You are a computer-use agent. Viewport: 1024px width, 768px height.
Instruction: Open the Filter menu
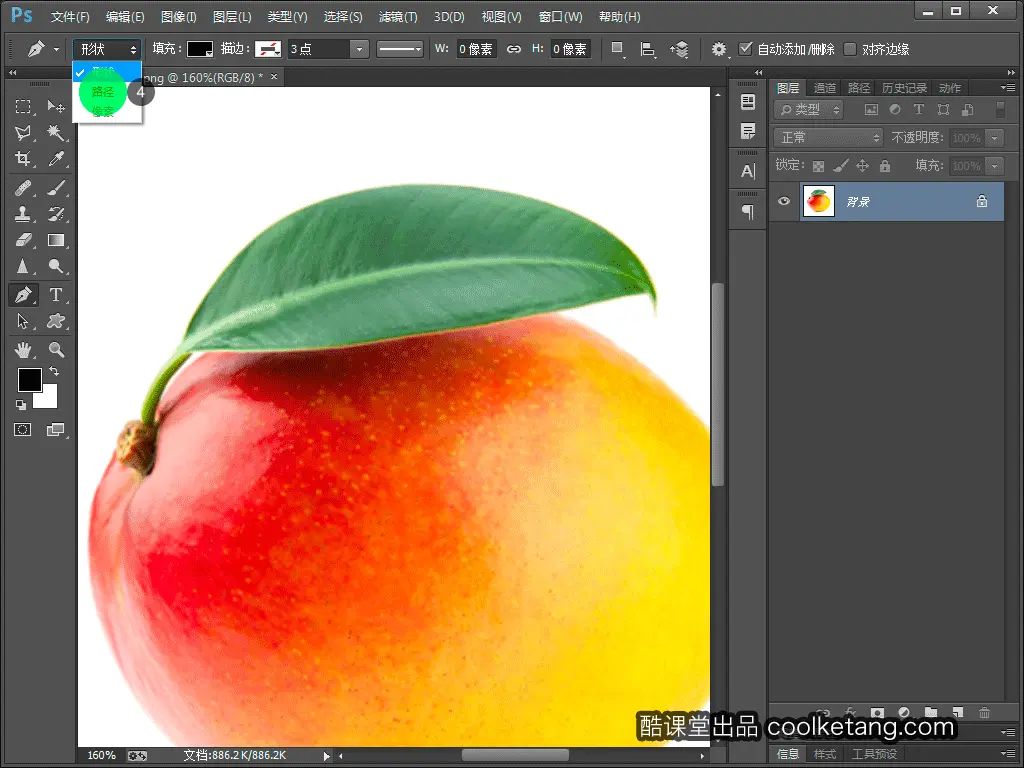pyautogui.click(x=398, y=17)
